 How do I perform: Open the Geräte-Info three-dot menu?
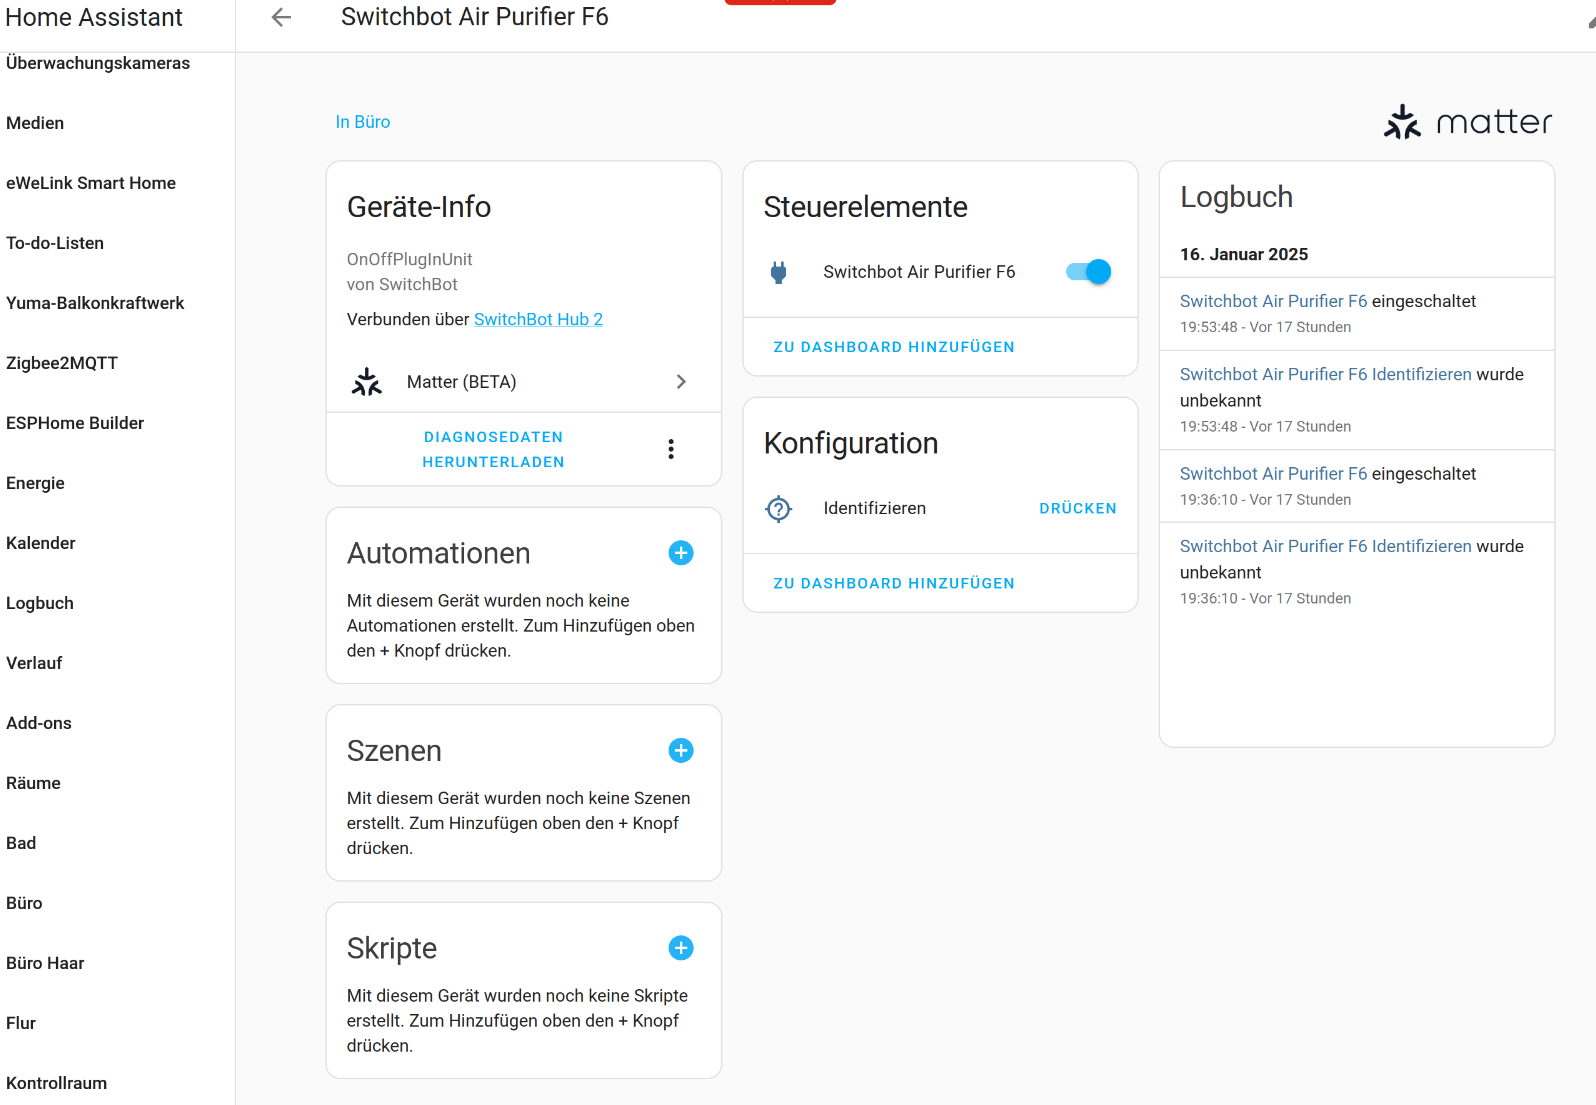point(671,449)
